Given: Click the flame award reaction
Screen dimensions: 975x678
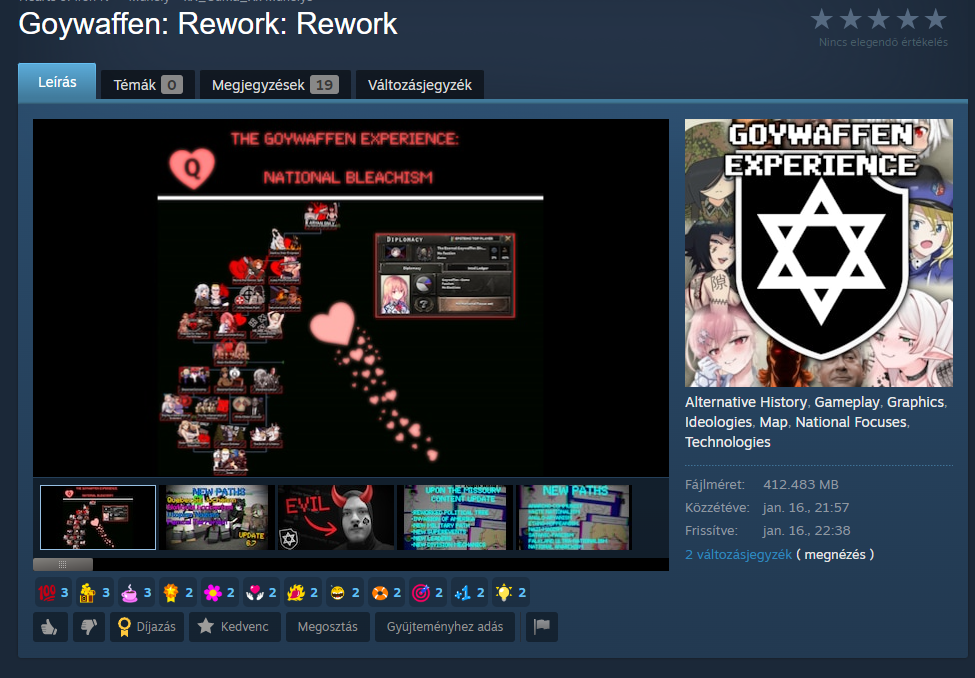Looking at the screenshot, I should click(x=296, y=593).
